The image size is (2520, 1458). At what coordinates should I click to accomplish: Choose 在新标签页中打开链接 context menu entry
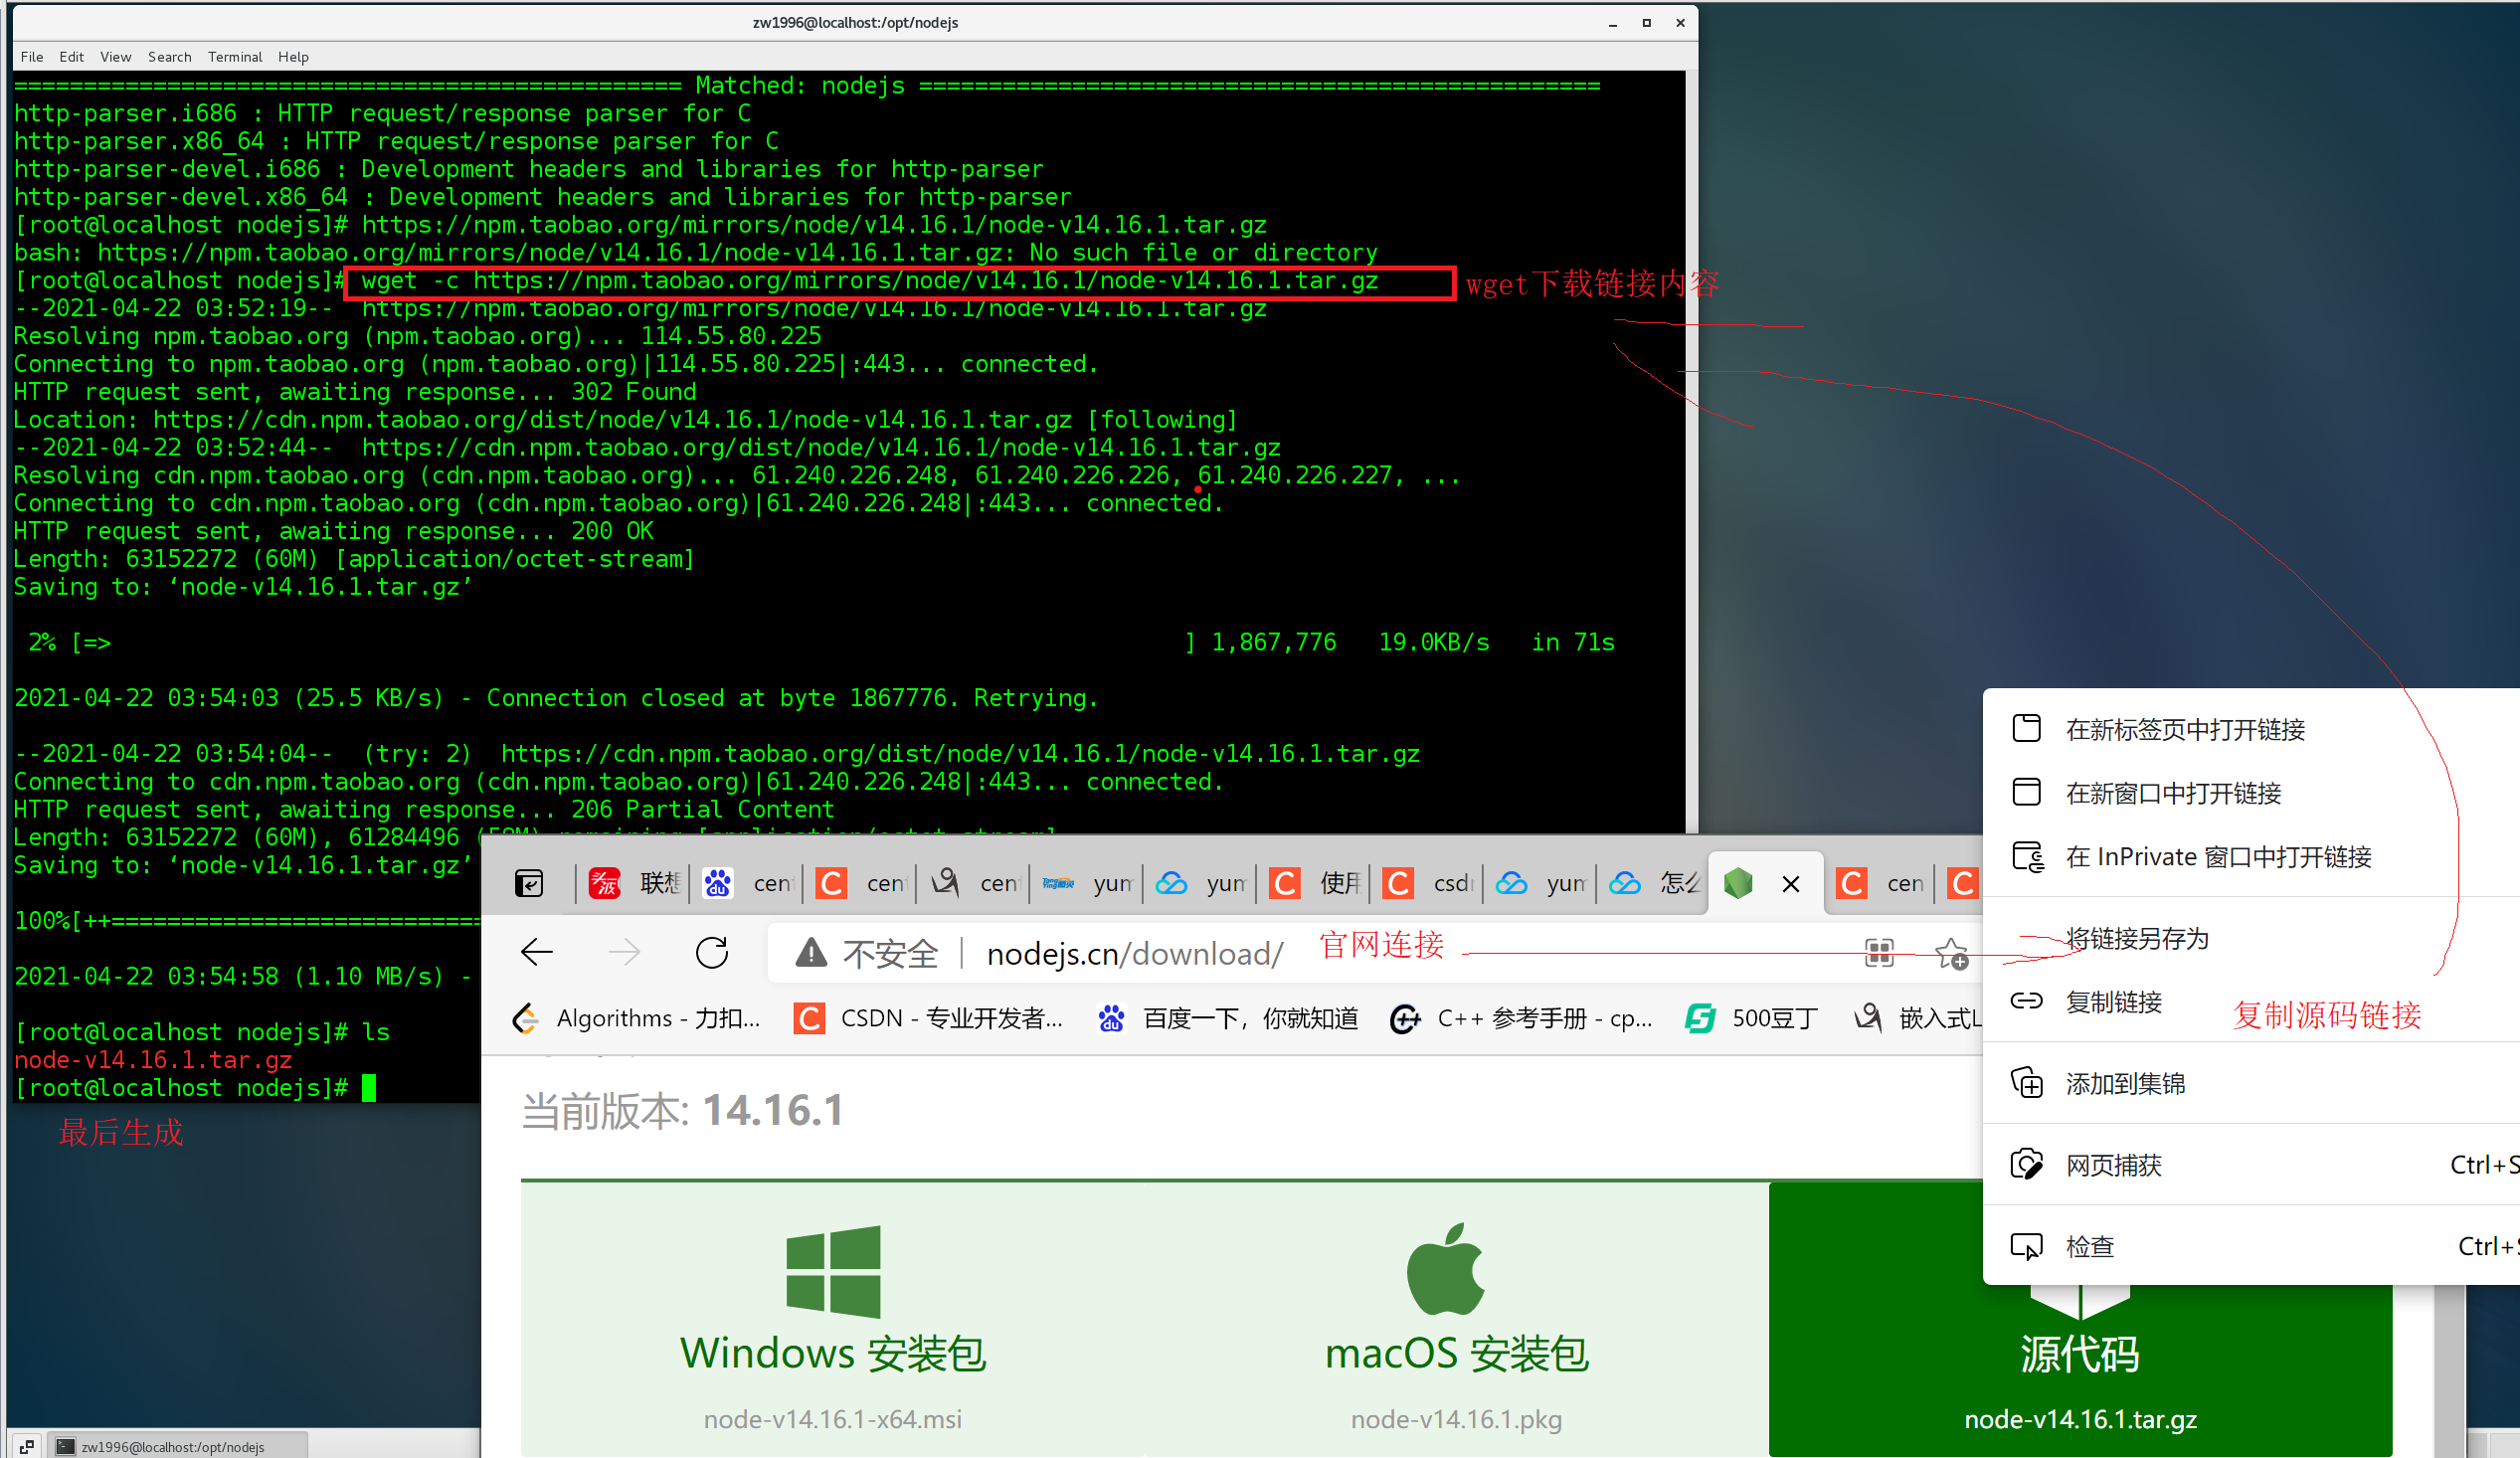point(2184,730)
